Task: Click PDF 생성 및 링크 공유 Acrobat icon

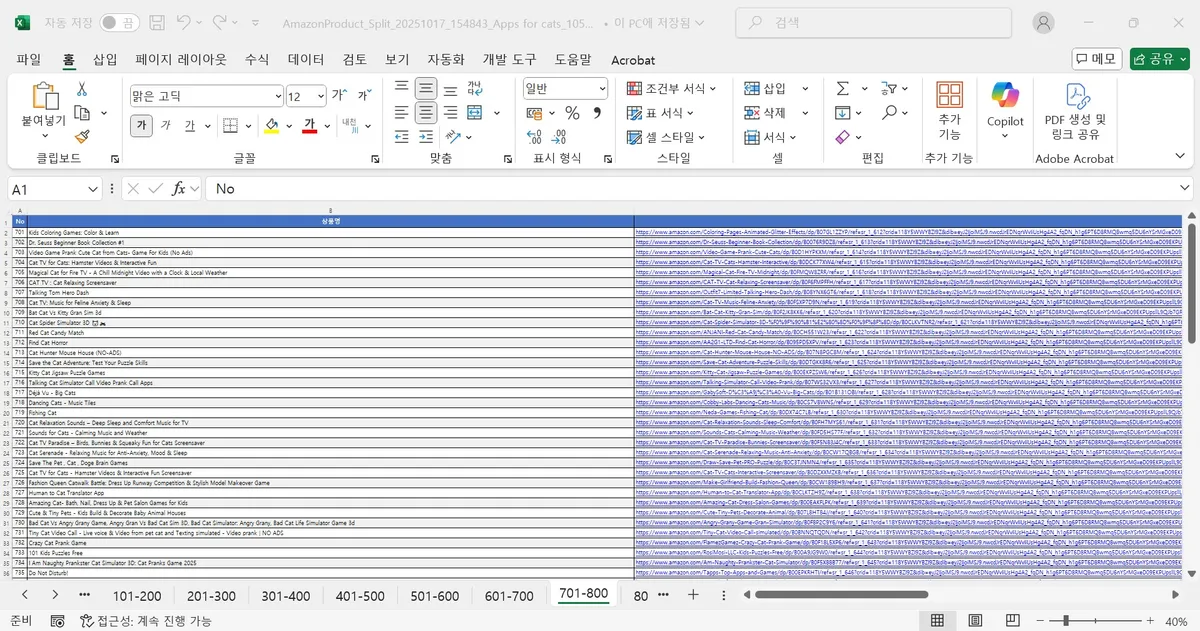Action: (1075, 110)
